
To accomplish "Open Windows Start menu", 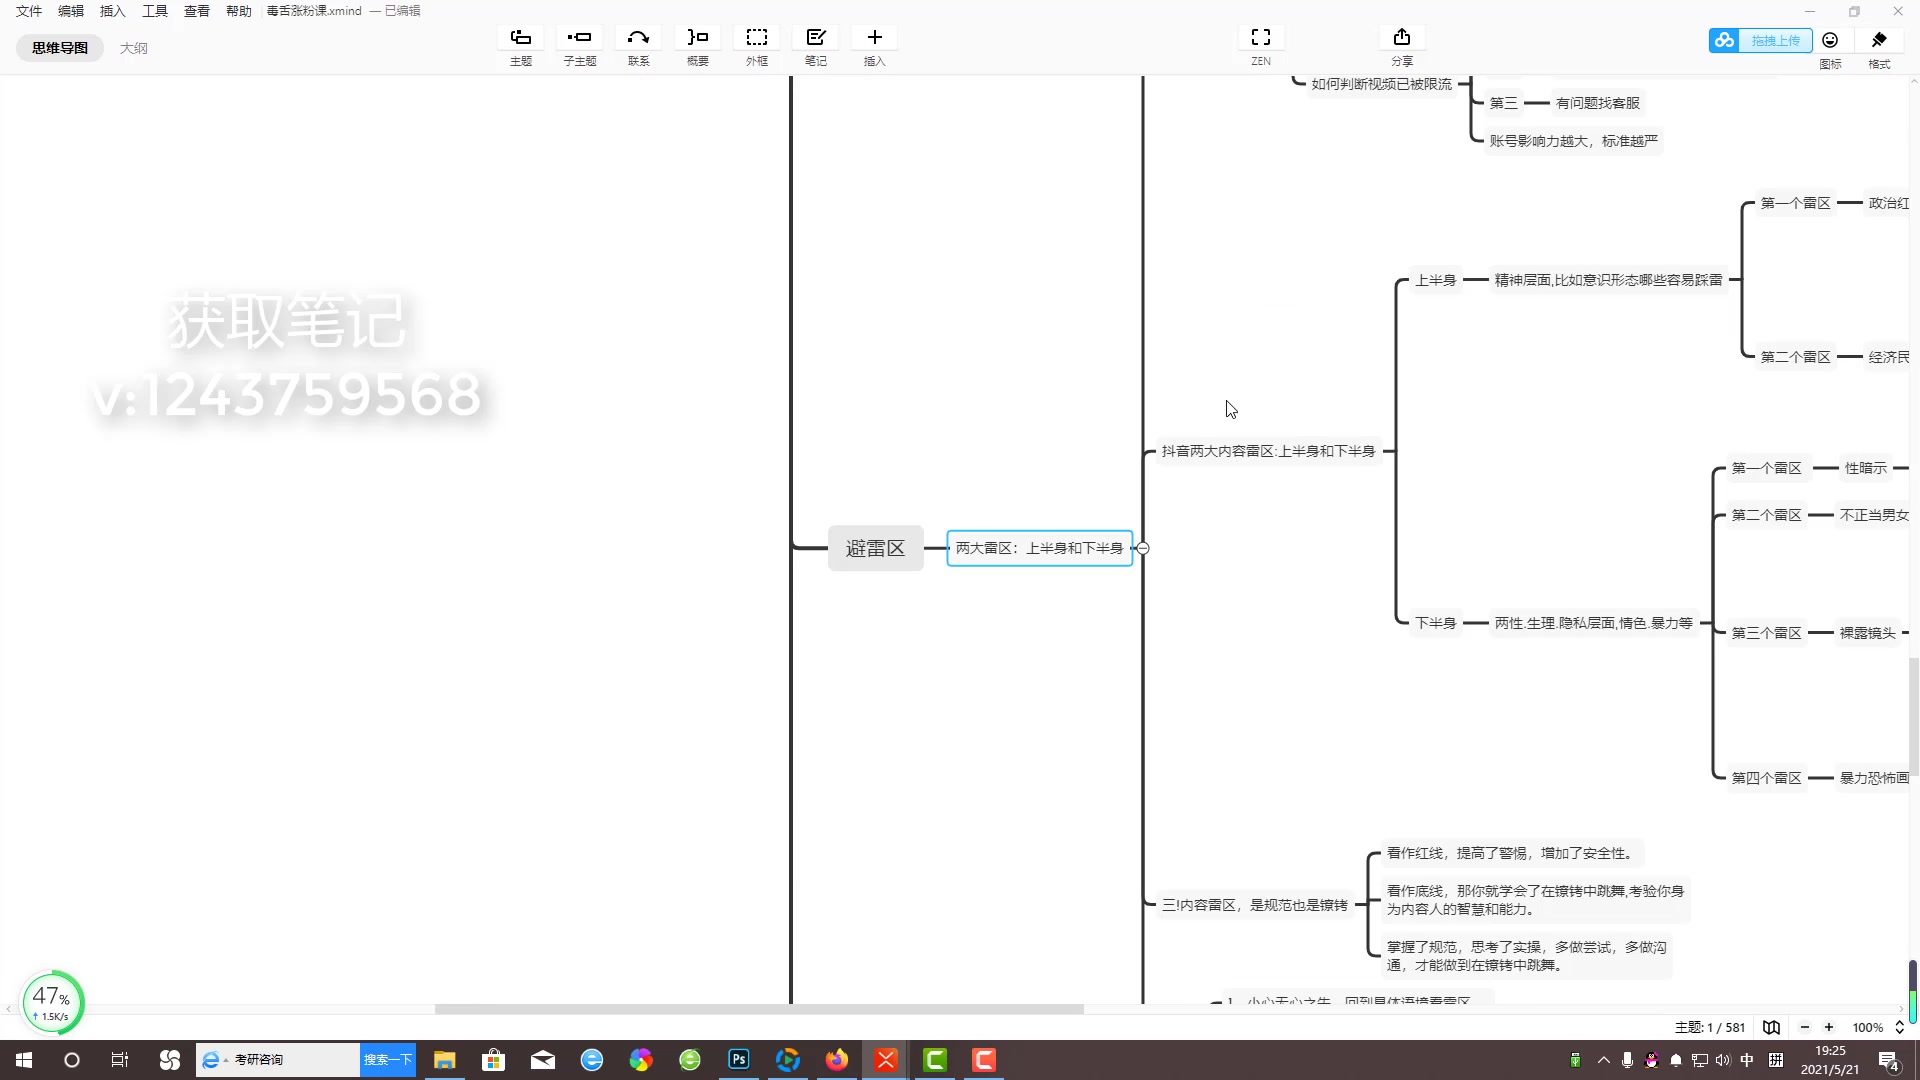I will (x=24, y=1060).
